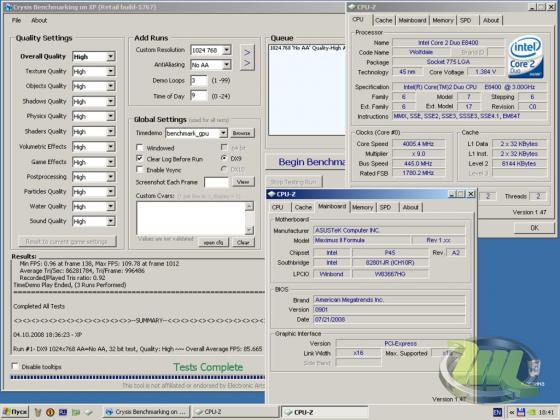Open the About menu in Crysis tool
The height and width of the screenshot is (420, 560).
coord(39,20)
